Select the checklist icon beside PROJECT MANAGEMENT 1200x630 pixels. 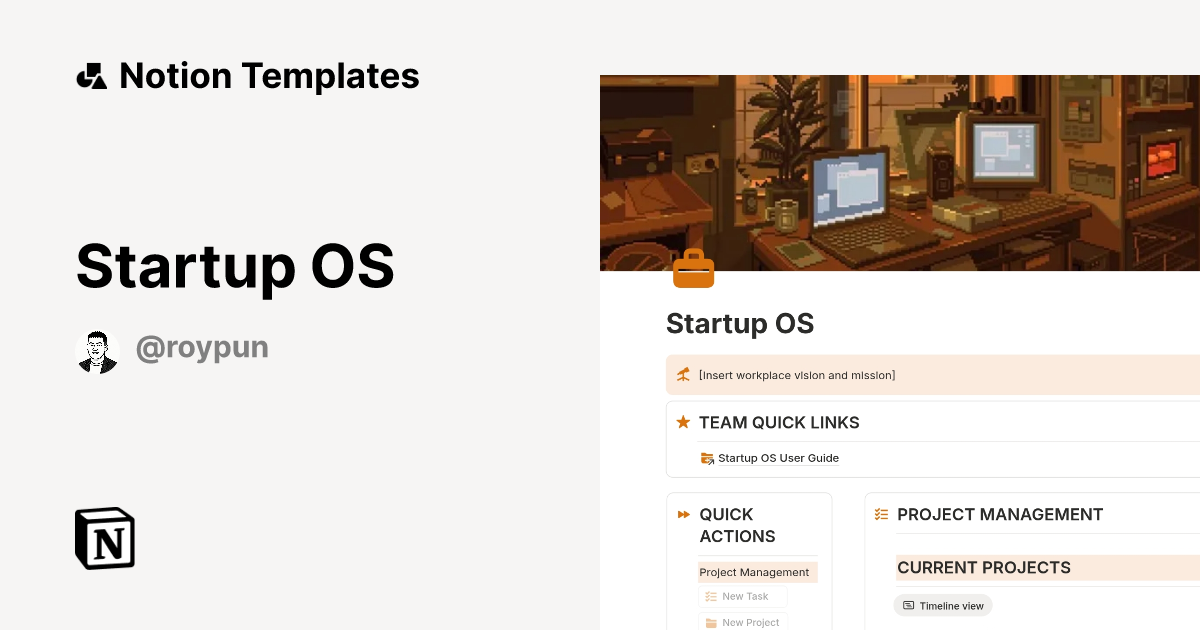click(881, 514)
